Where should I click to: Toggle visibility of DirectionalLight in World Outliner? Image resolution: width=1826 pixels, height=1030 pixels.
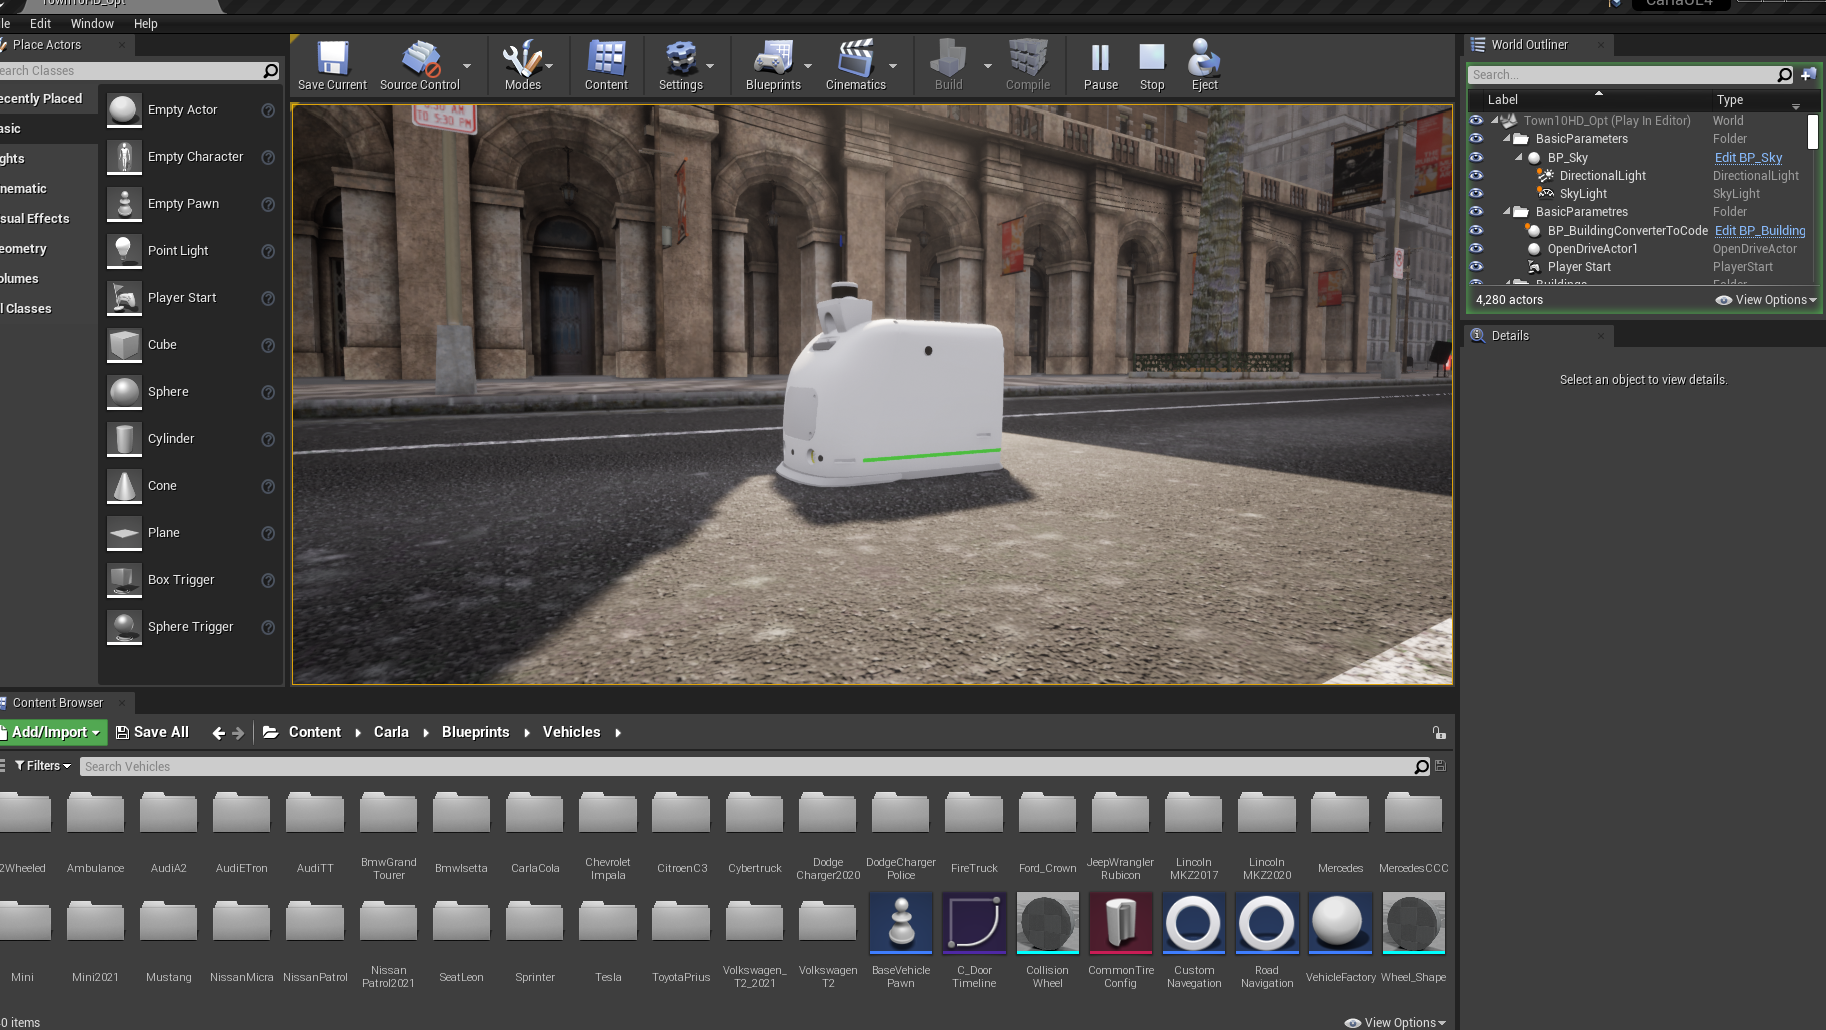coord(1477,175)
